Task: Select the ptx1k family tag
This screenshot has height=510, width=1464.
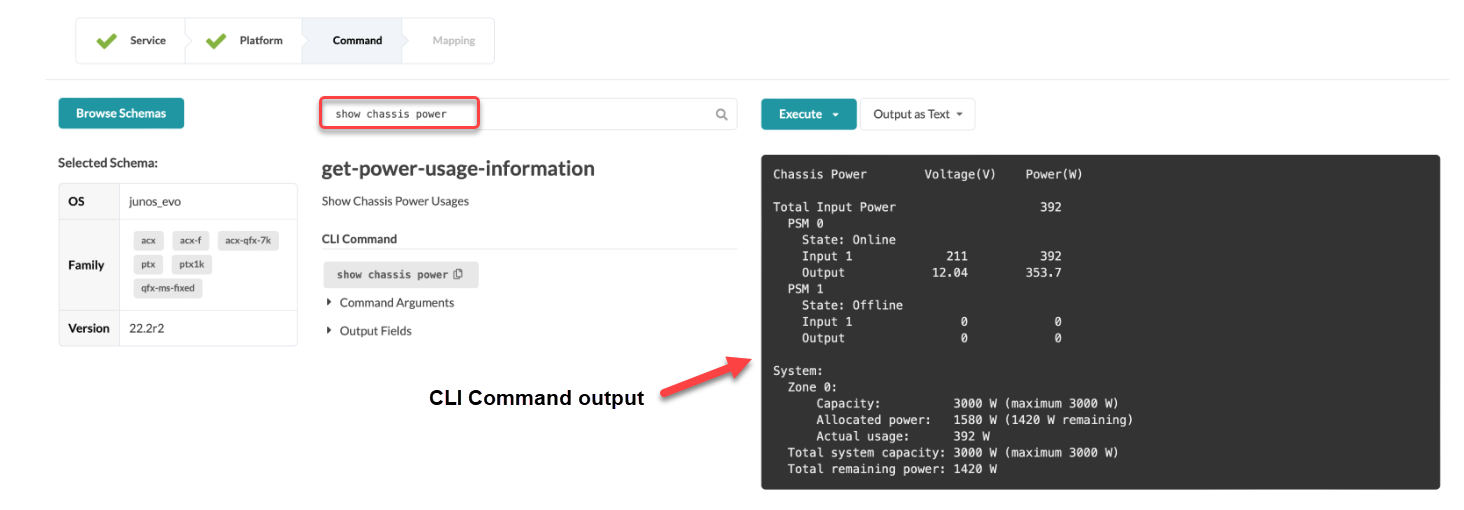Action: (x=191, y=265)
